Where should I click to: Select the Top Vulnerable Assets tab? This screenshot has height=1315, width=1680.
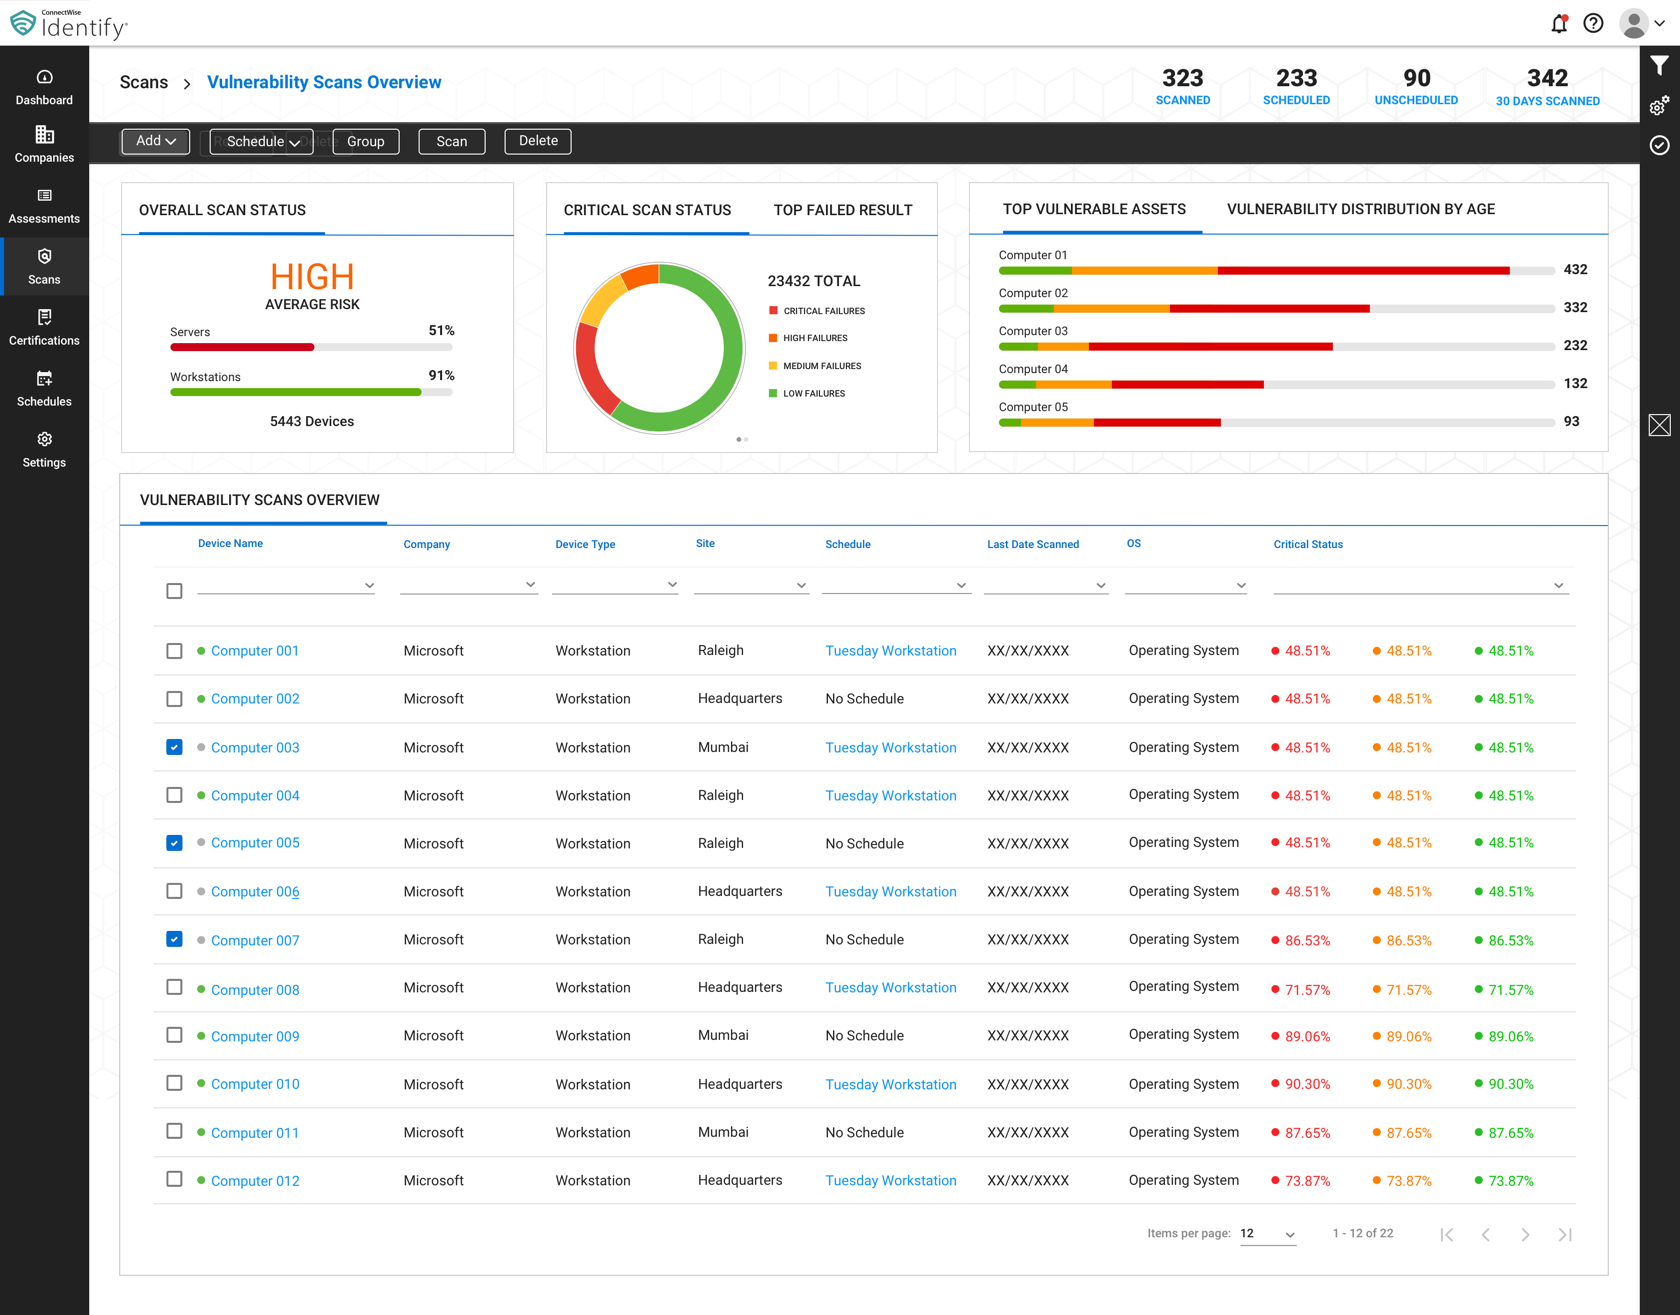pos(1094,209)
